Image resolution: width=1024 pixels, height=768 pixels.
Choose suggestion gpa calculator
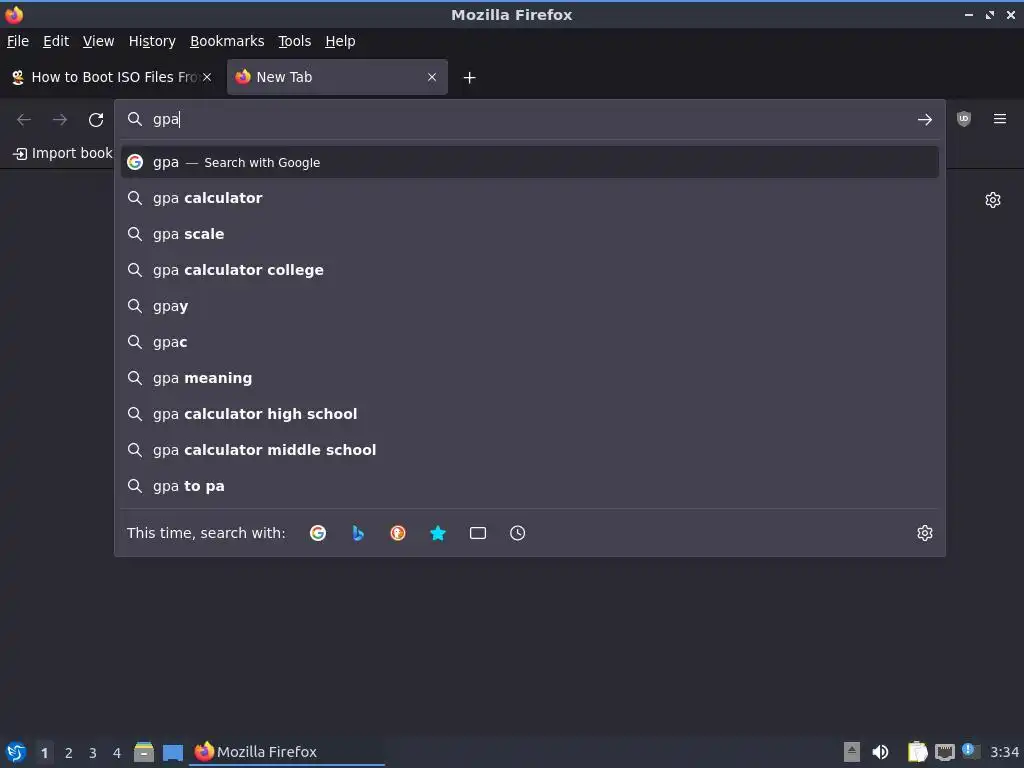click(x=530, y=198)
